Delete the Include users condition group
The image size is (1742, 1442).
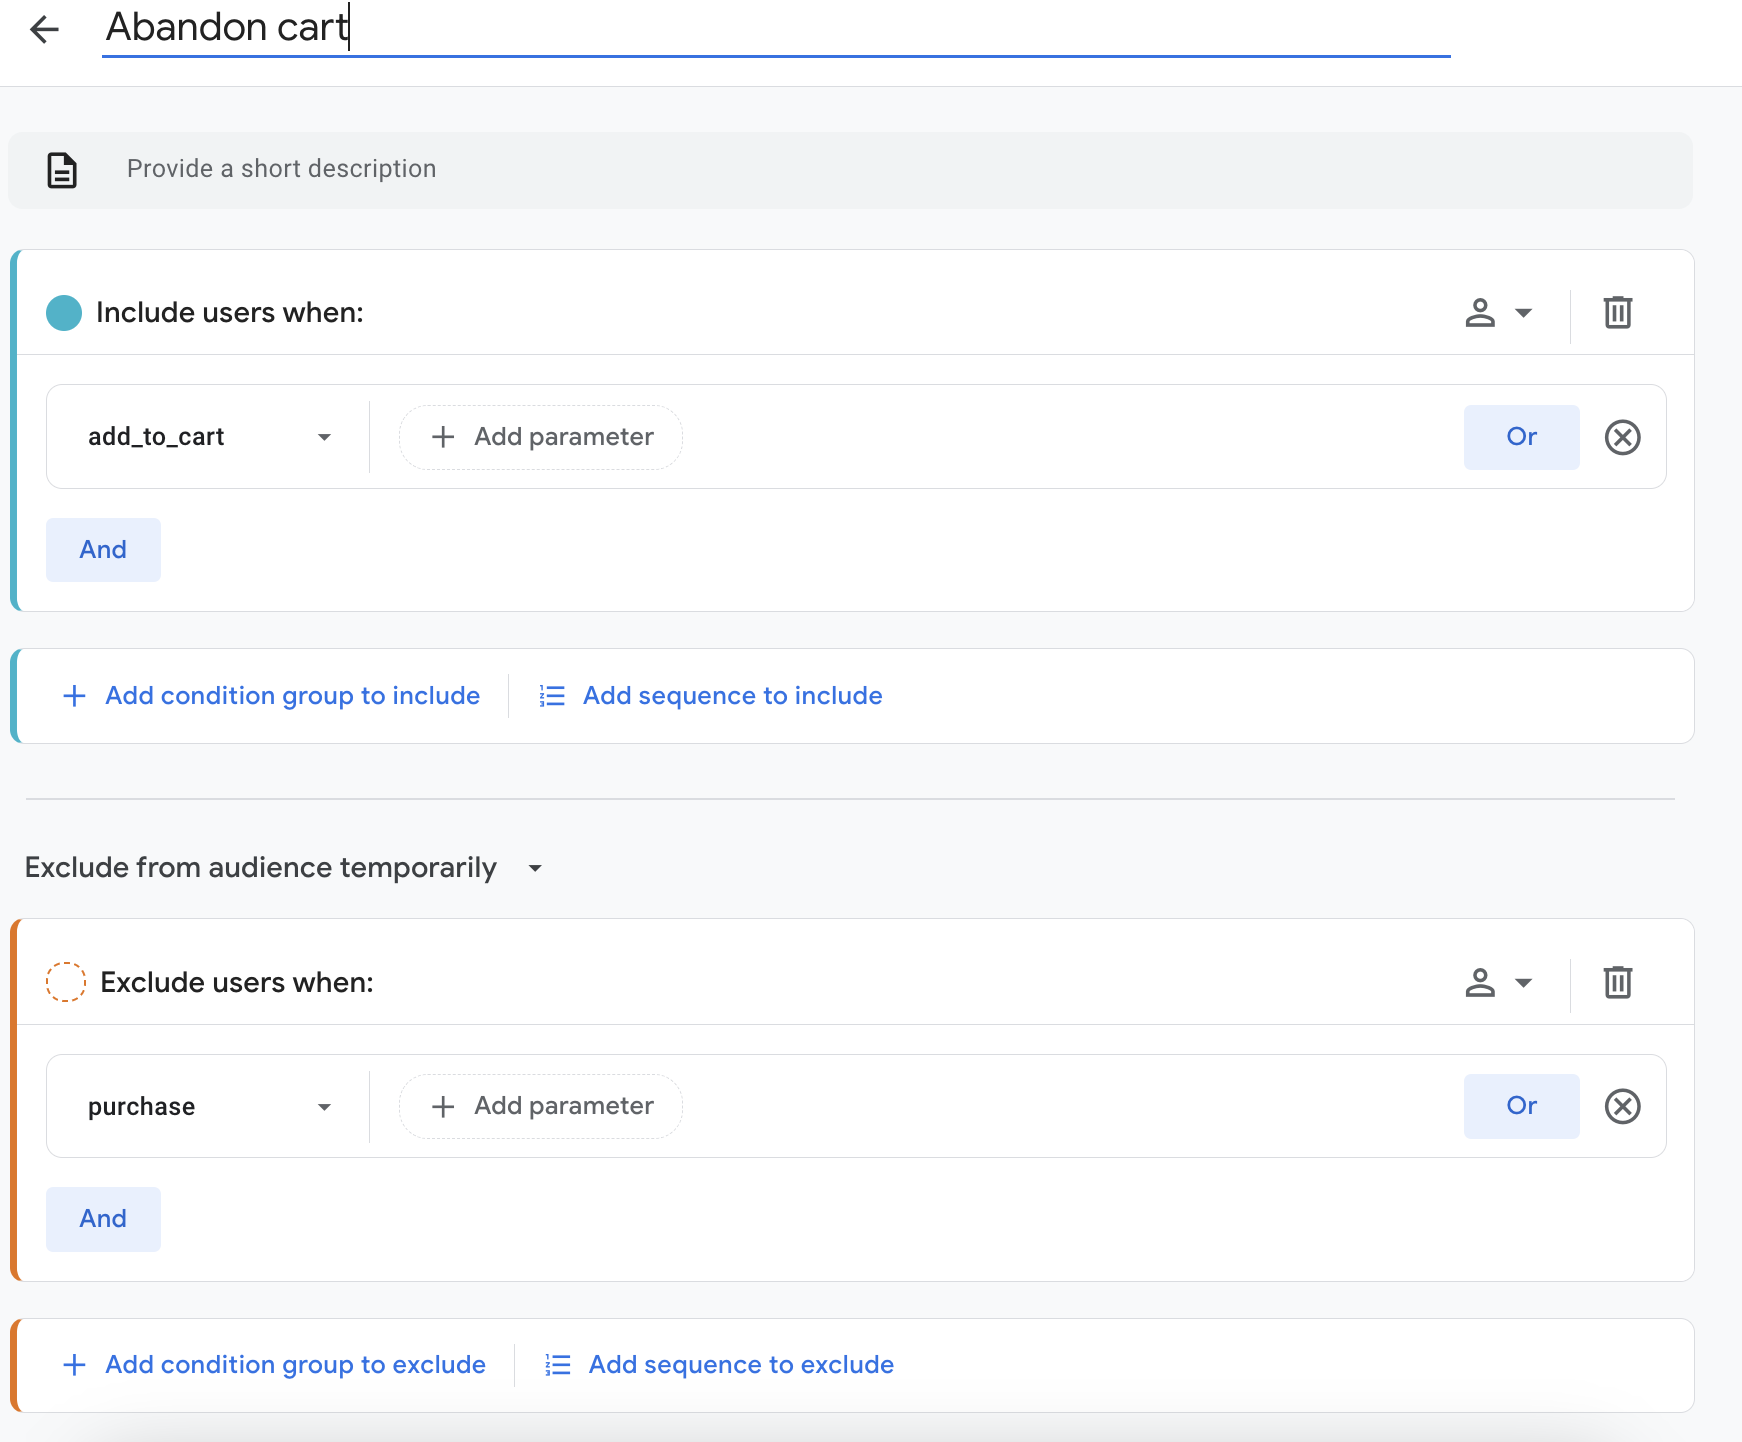pyautogui.click(x=1617, y=313)
